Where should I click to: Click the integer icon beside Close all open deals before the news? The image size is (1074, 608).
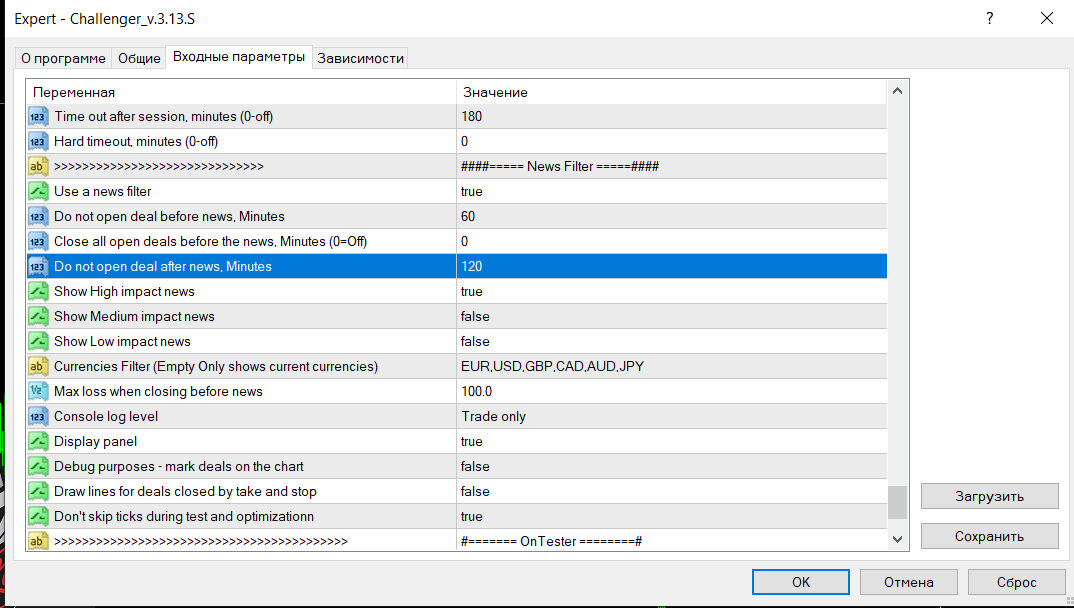(38, 241)
